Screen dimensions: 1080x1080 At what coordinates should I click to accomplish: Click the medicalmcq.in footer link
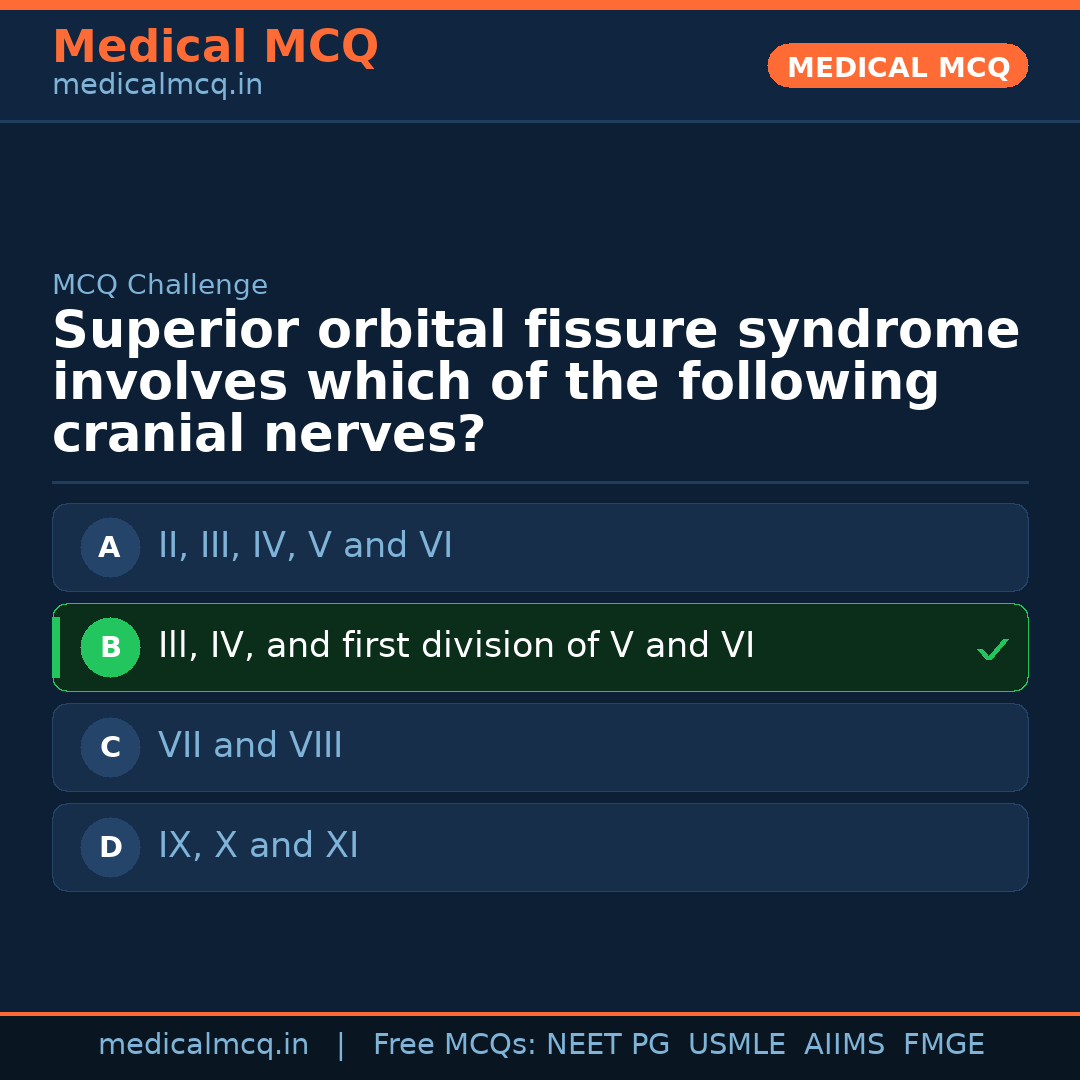click(x=204, y=1043)
